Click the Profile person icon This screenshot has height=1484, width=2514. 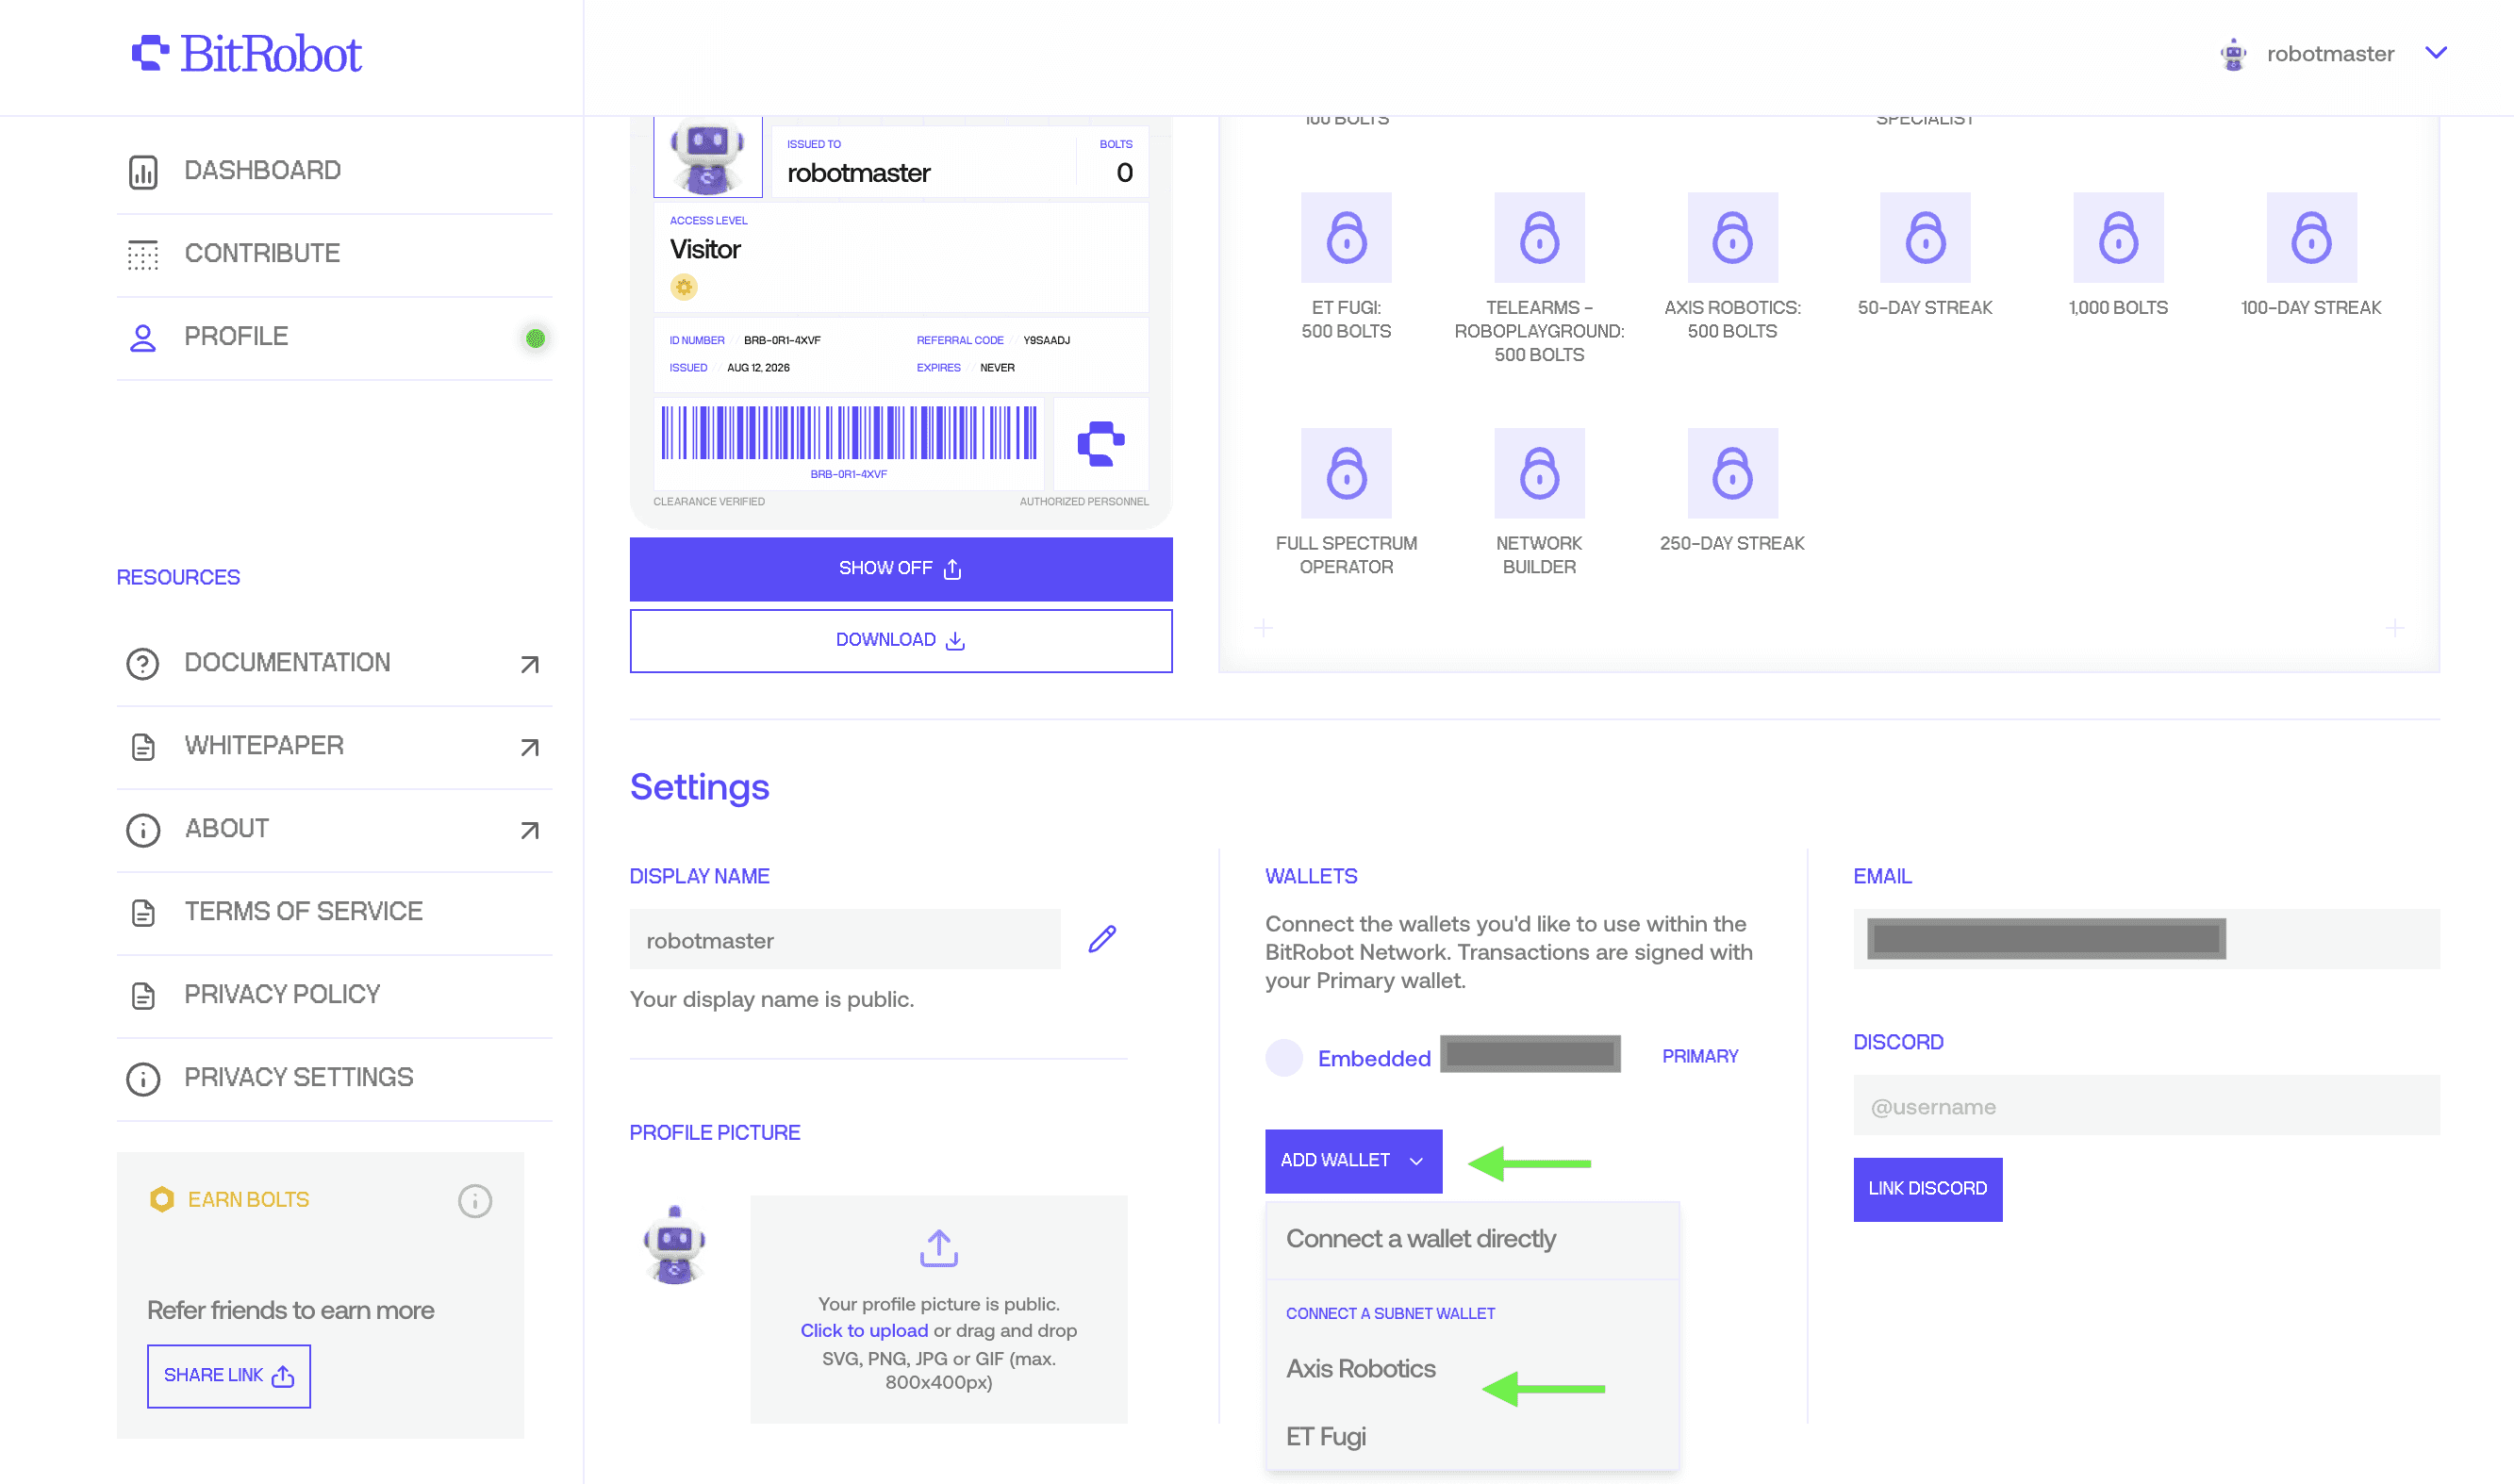(x=143, y=338)
